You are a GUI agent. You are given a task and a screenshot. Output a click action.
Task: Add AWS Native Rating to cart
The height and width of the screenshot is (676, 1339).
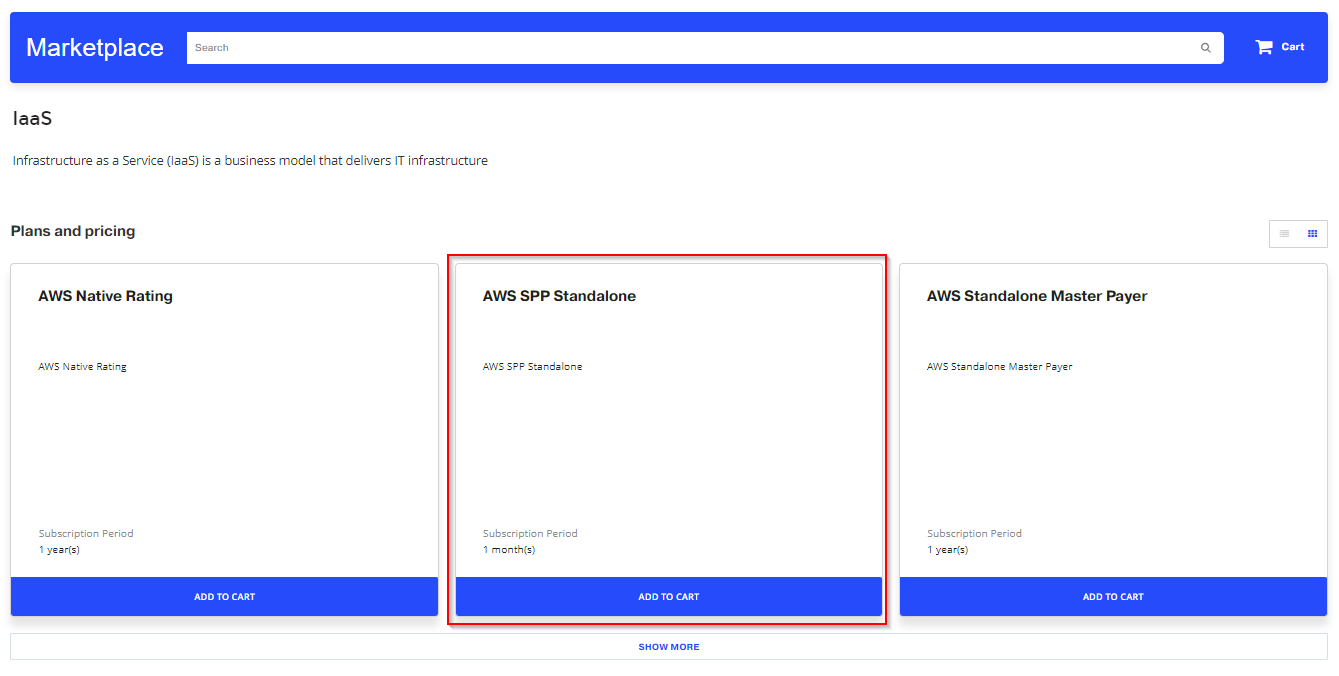coord(224,597)
